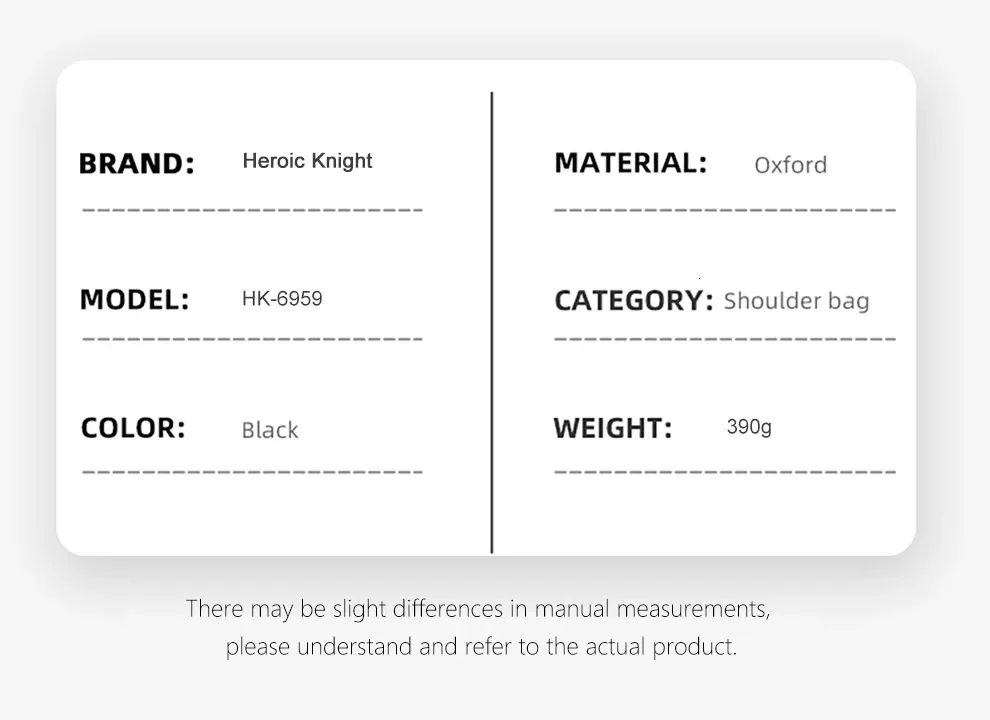Click the COLOR label
This screenshot has height=720, width=990.
[x=133, y=428]
